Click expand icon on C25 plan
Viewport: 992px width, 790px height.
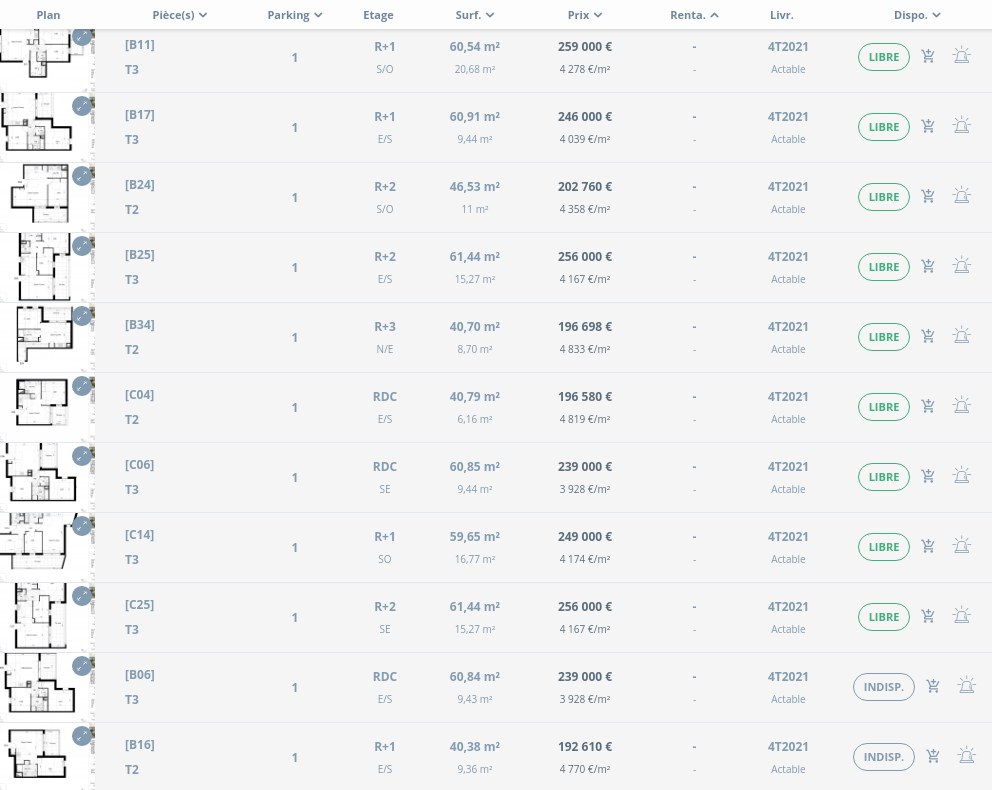tap(82, 596)
